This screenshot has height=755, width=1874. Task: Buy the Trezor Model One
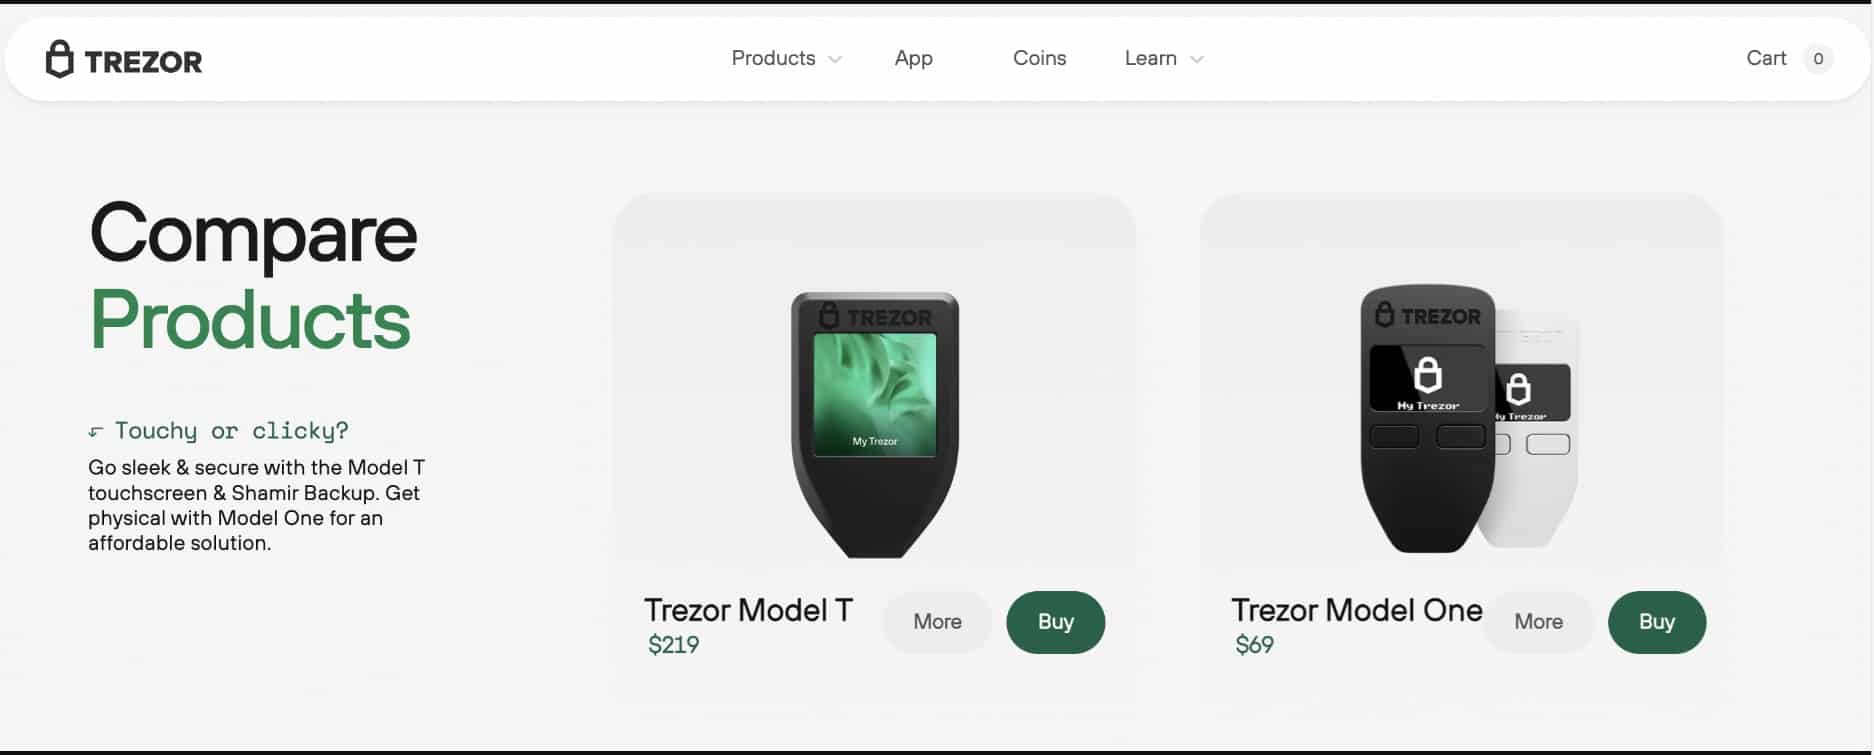[x=1656, y=622]
